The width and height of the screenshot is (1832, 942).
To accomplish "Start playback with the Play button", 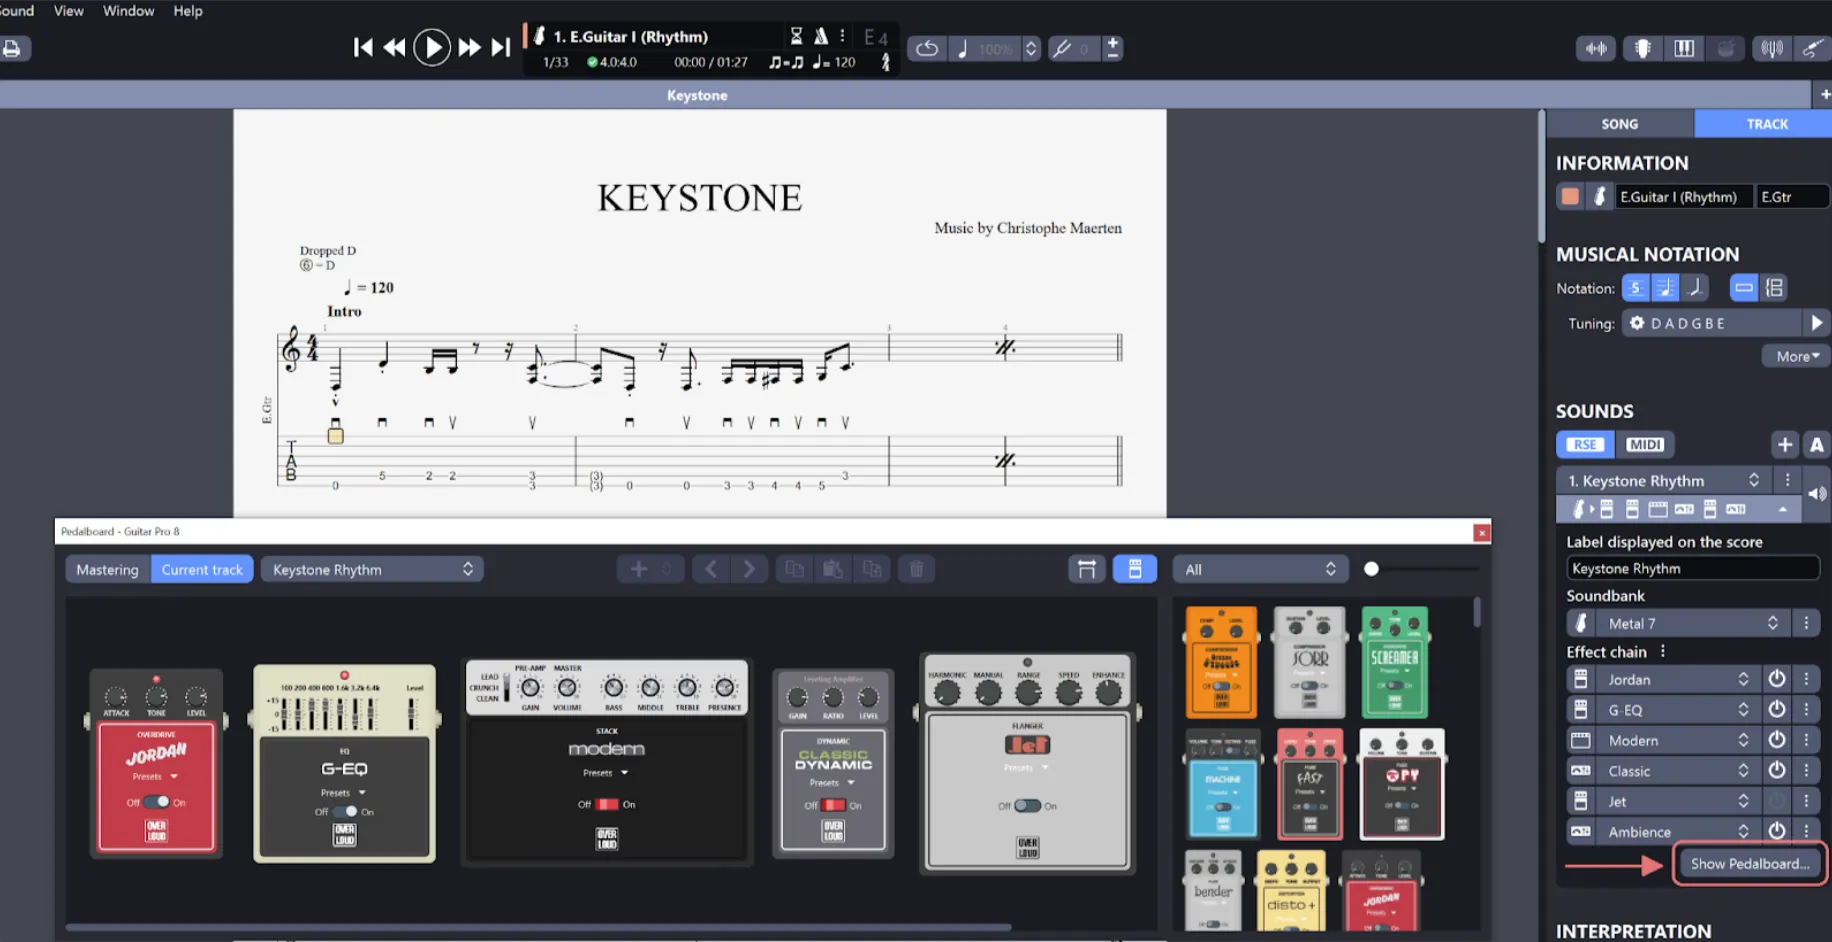I will click(x=432, y=47).
